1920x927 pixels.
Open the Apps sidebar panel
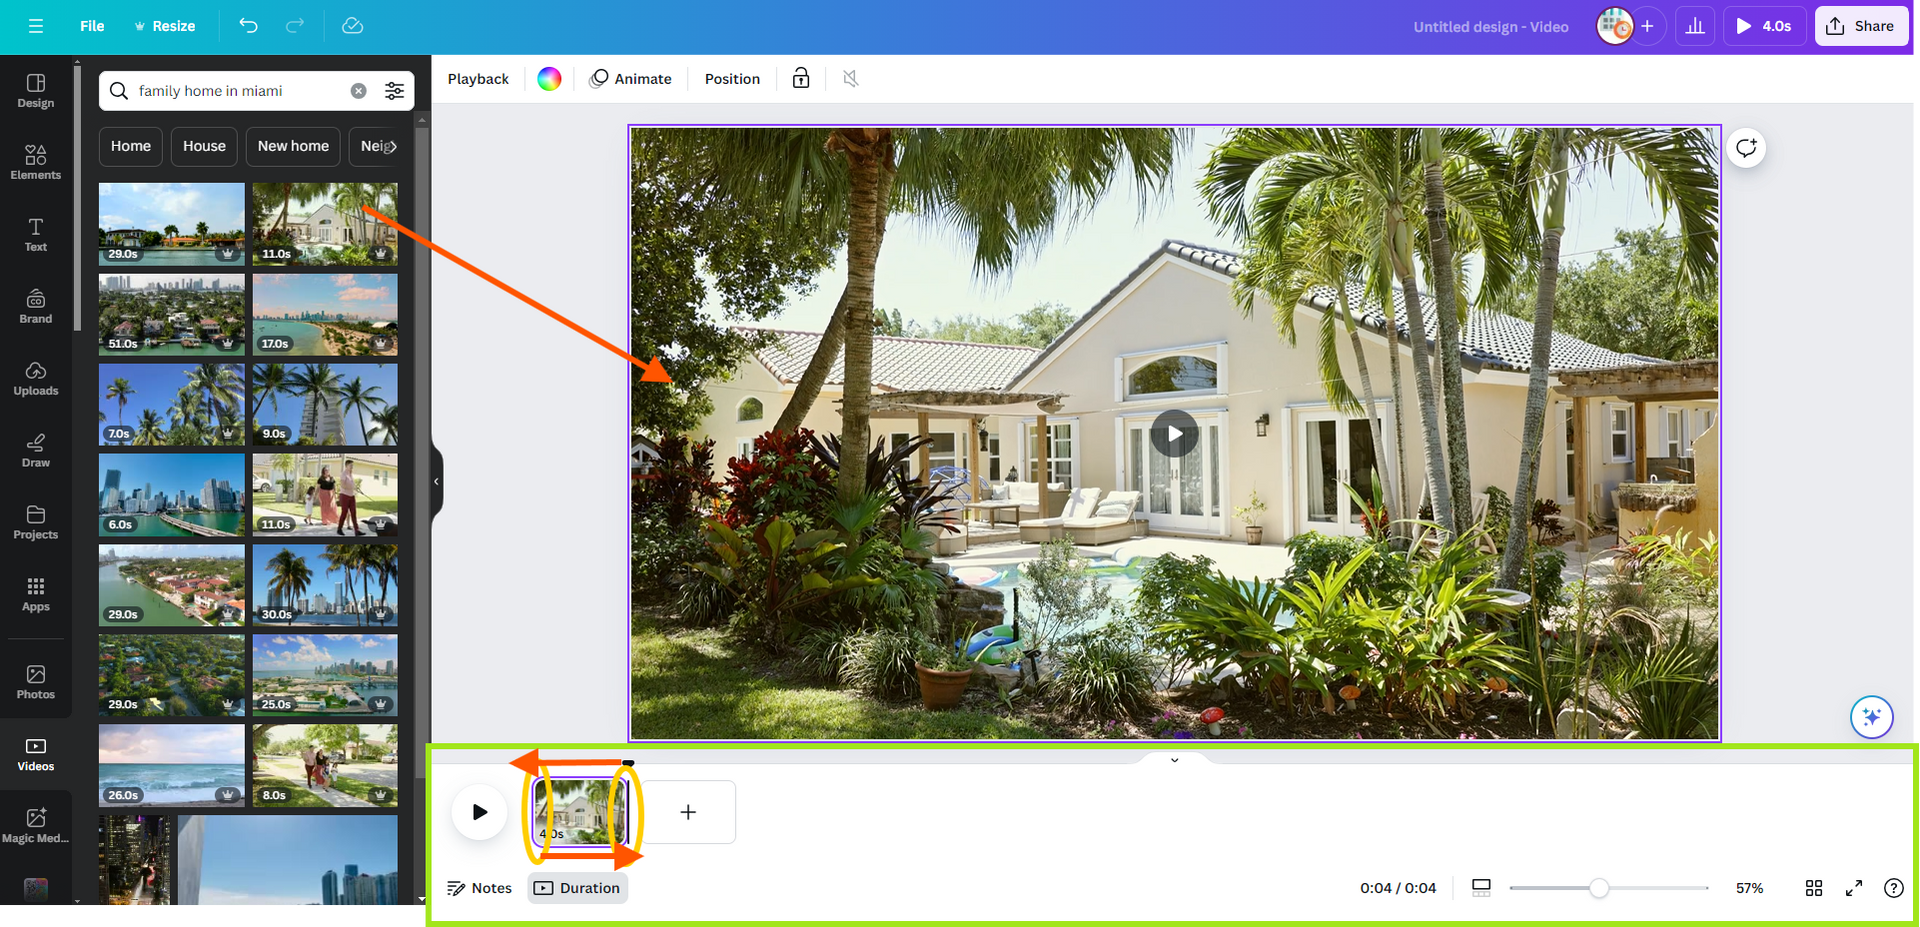(x=36, y=594)
